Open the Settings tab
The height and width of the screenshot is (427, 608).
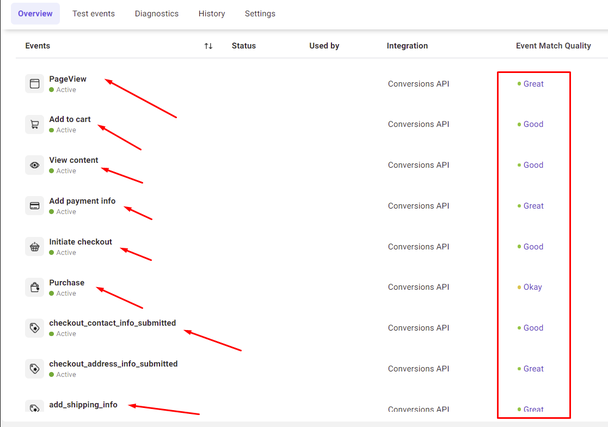pos(260,14)
